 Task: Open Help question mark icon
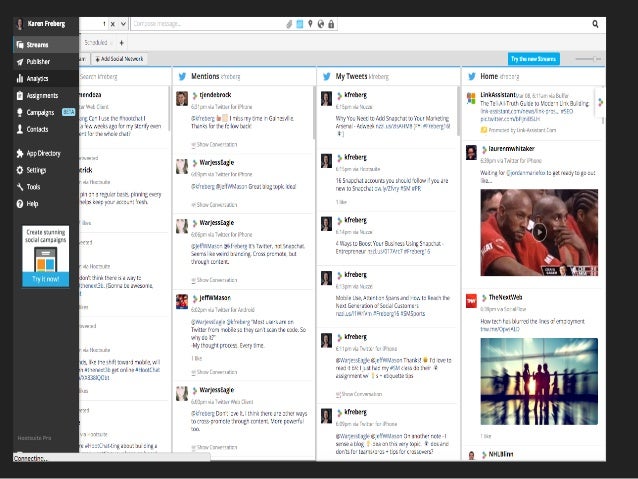point(20,204)
